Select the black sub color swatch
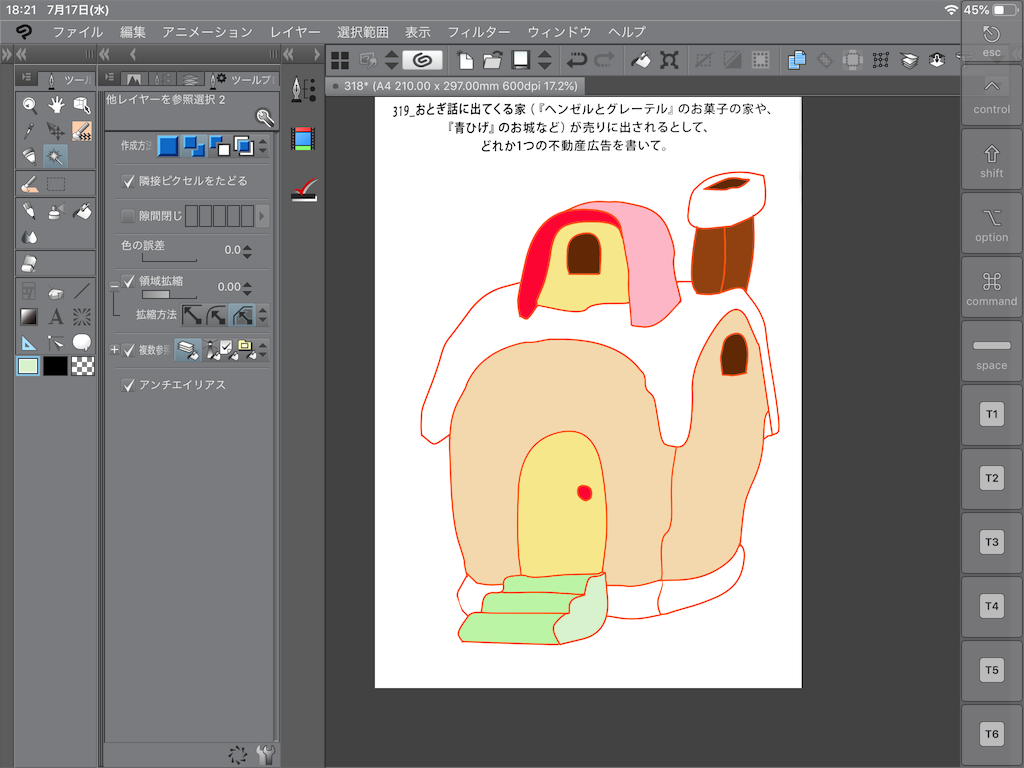The image size is (1024, 768). 56,366
